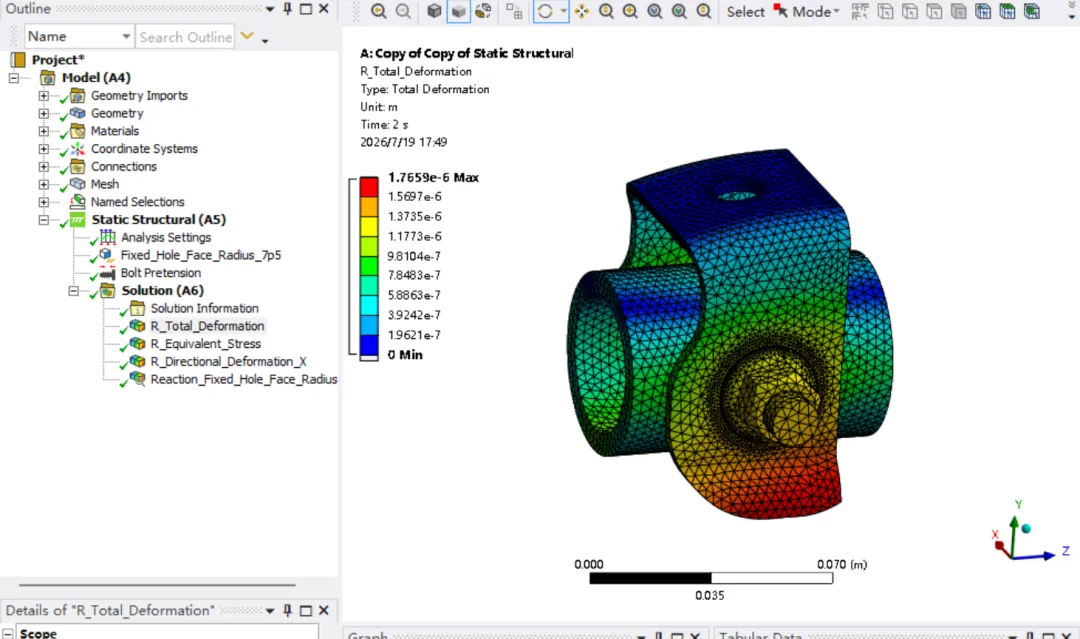1080x639 pixels.
Task: Click the cyan isometric ball on triad
Action: [1026, 528]
